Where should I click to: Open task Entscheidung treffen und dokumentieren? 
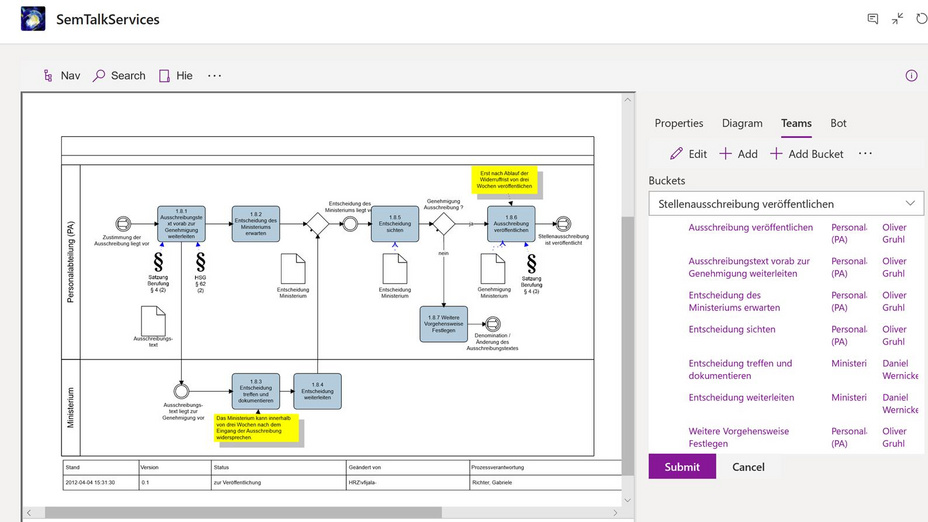(740, 369)
